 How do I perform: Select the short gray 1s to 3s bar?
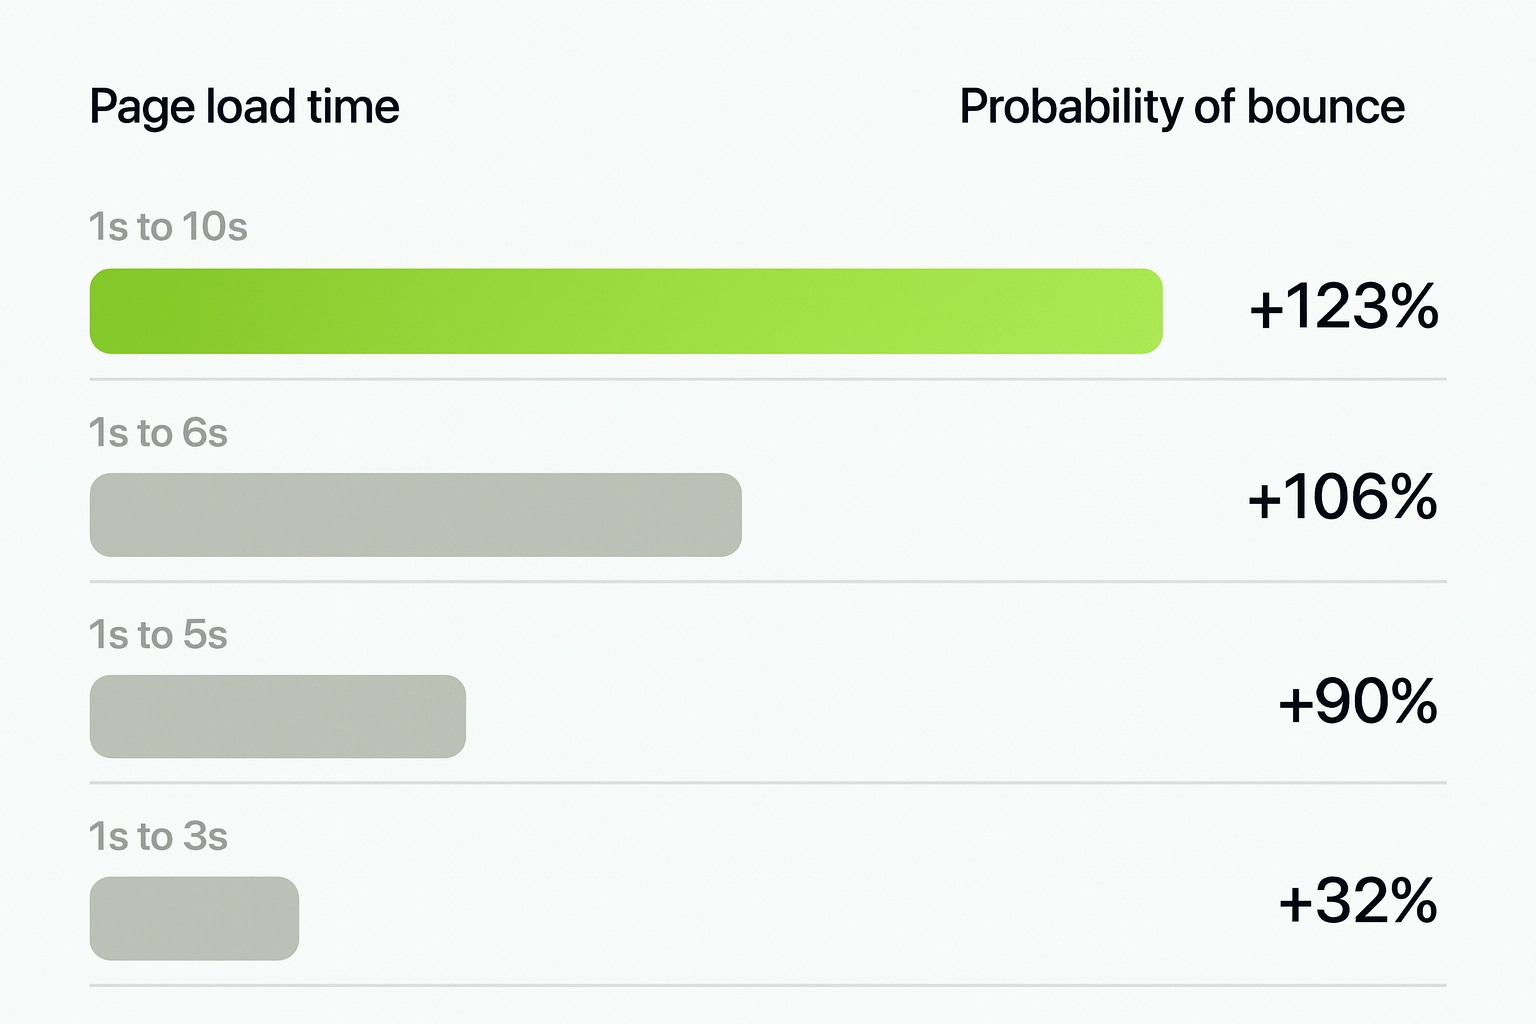point(194,918)
